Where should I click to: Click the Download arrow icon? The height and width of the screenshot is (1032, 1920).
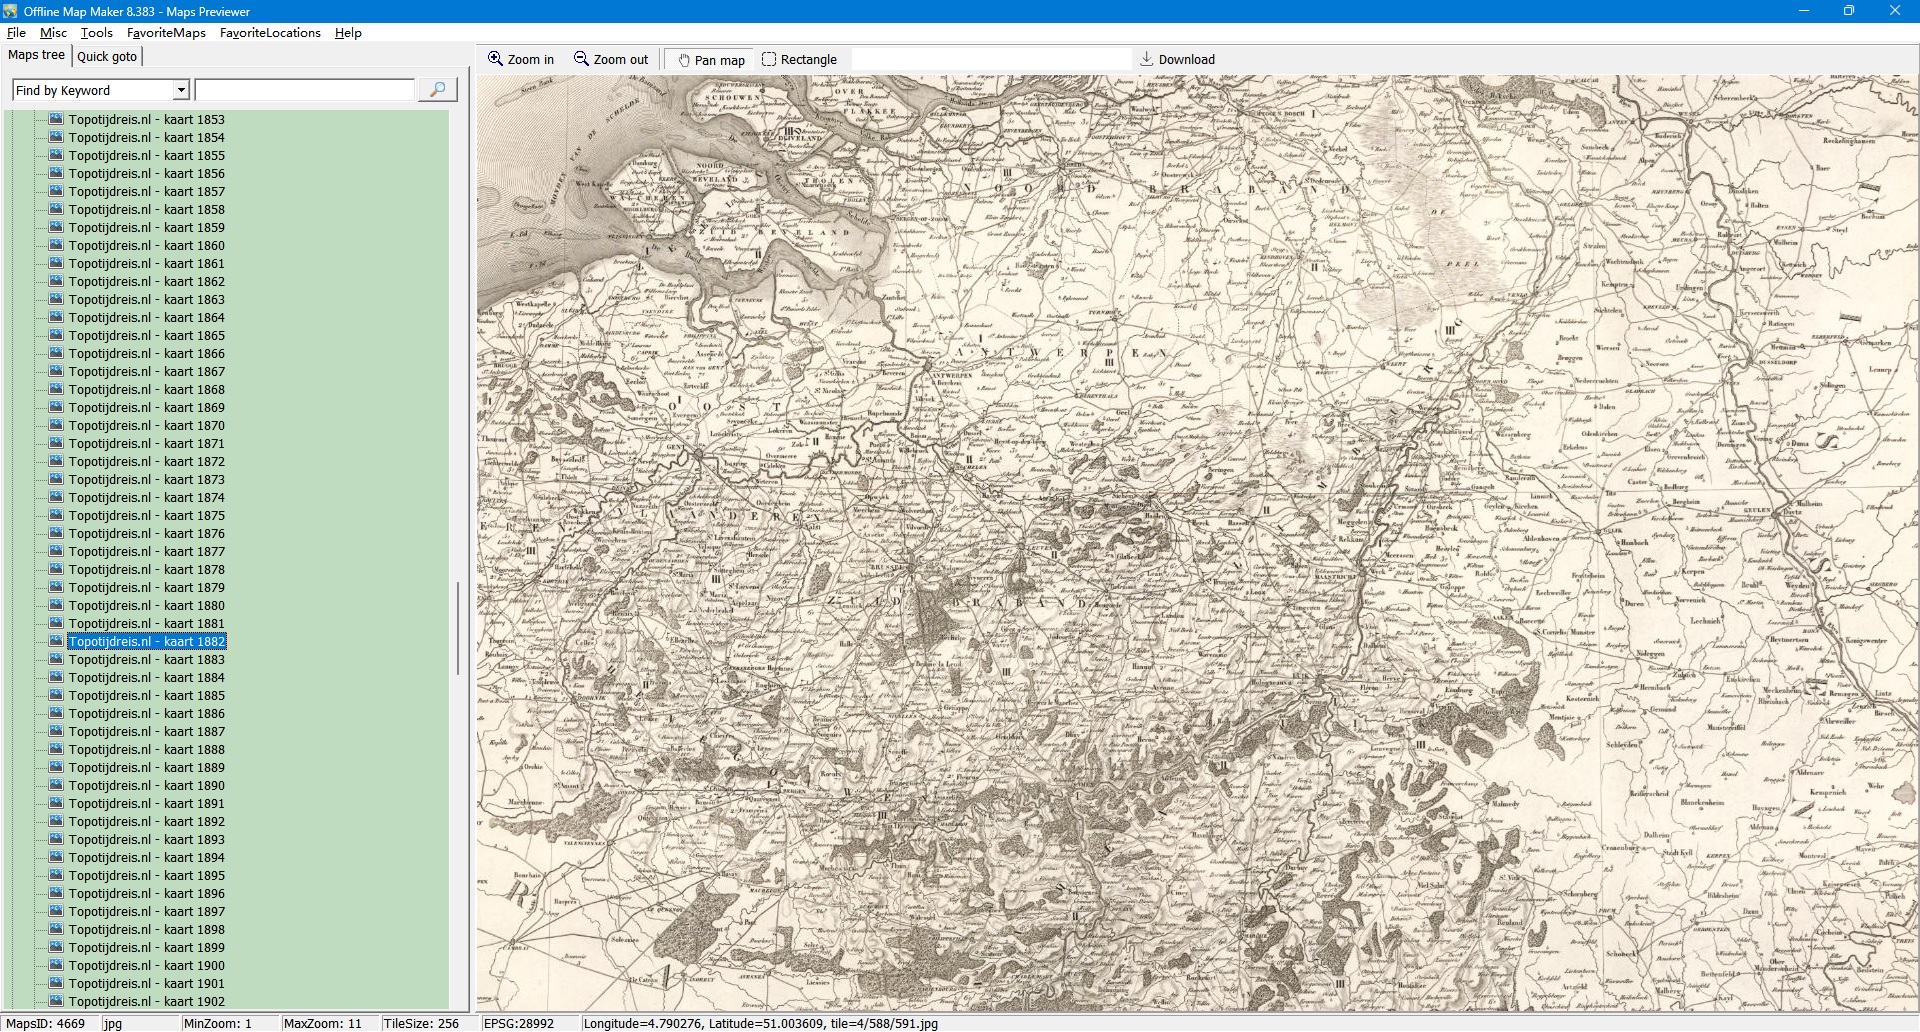pos(1147,59)
